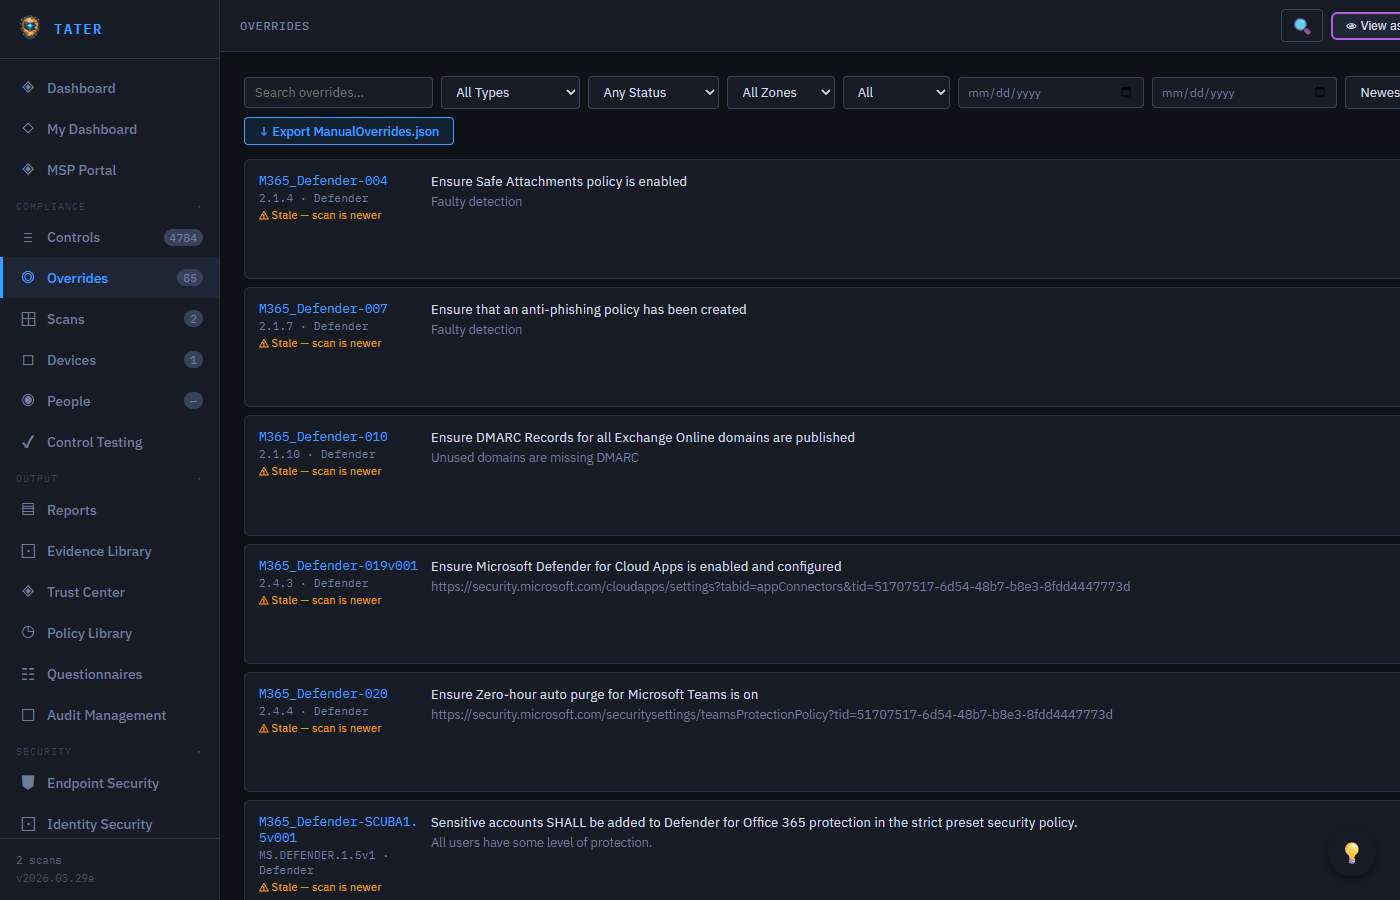
Task: Click the Overrides circle icon
Action: coord(28,278)
